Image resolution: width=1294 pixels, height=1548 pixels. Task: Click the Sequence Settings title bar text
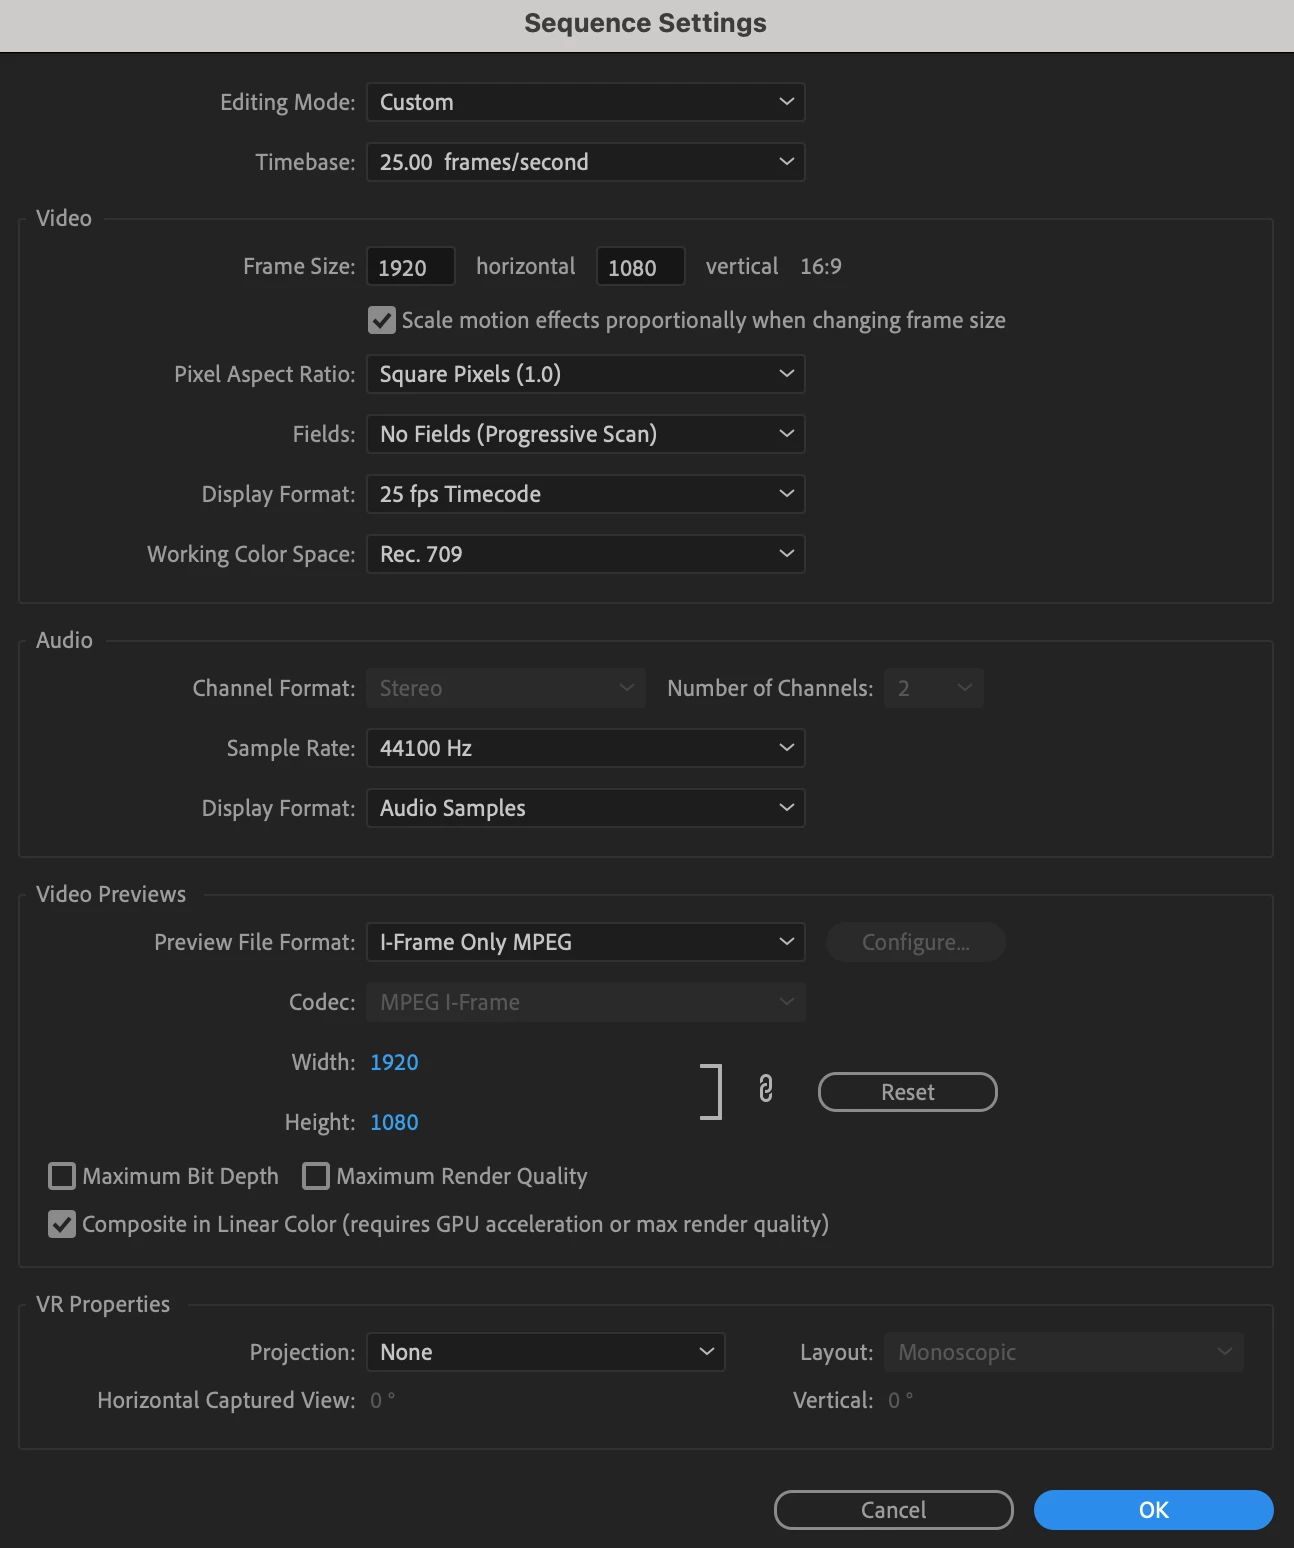pos(646,23)
